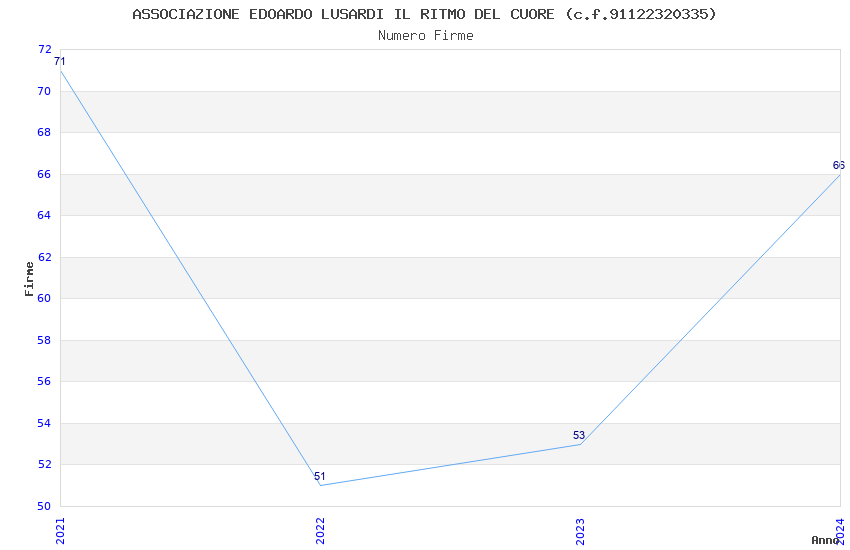
Task: Click the 'Numero Firme' subtitle
Action: (426, 36)
